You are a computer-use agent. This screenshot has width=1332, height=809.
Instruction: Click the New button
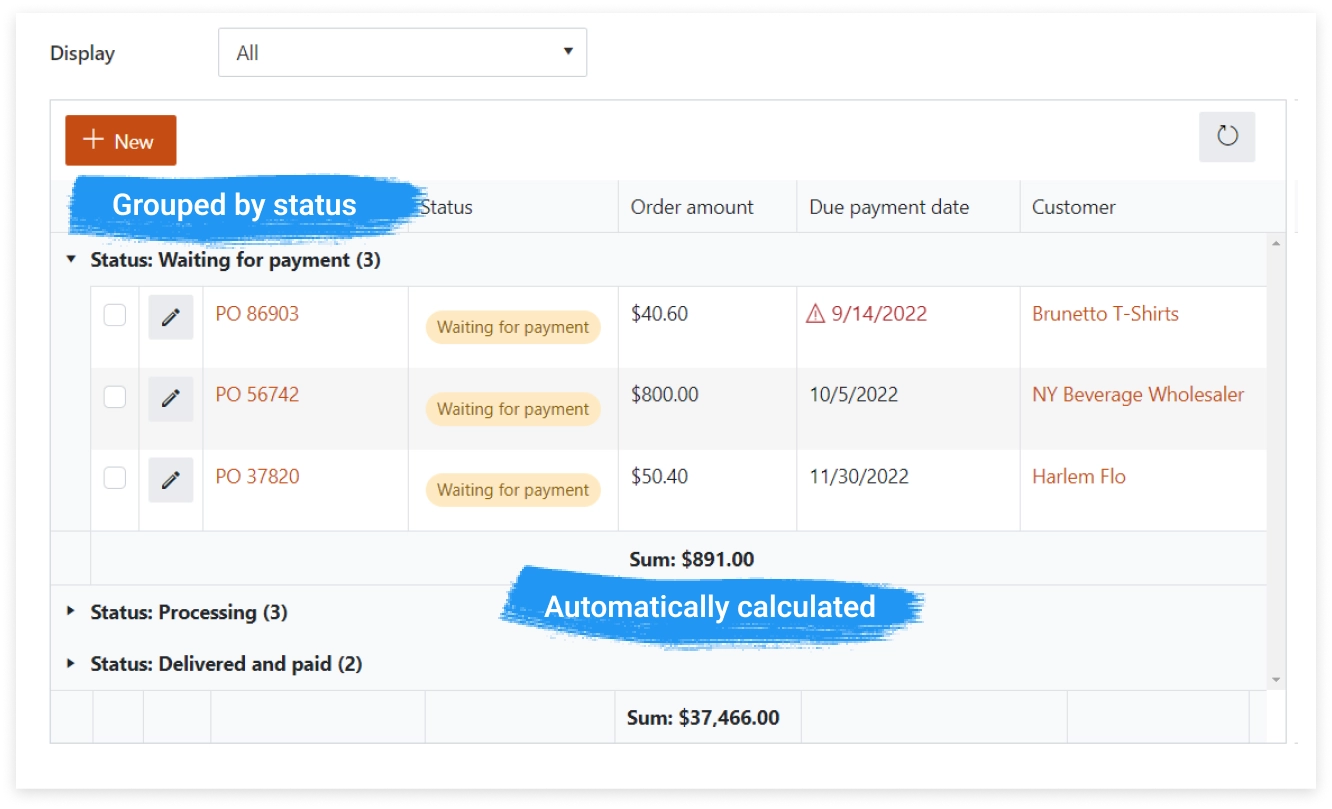point(121,141)
